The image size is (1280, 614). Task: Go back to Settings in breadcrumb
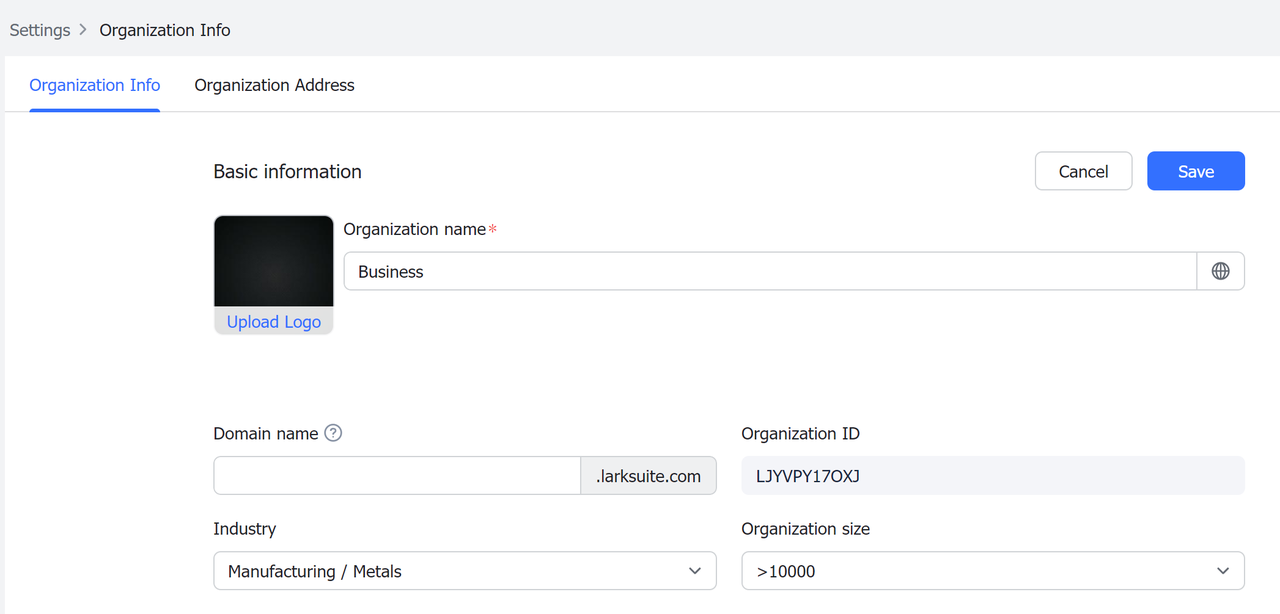click(x=40, y=30)
